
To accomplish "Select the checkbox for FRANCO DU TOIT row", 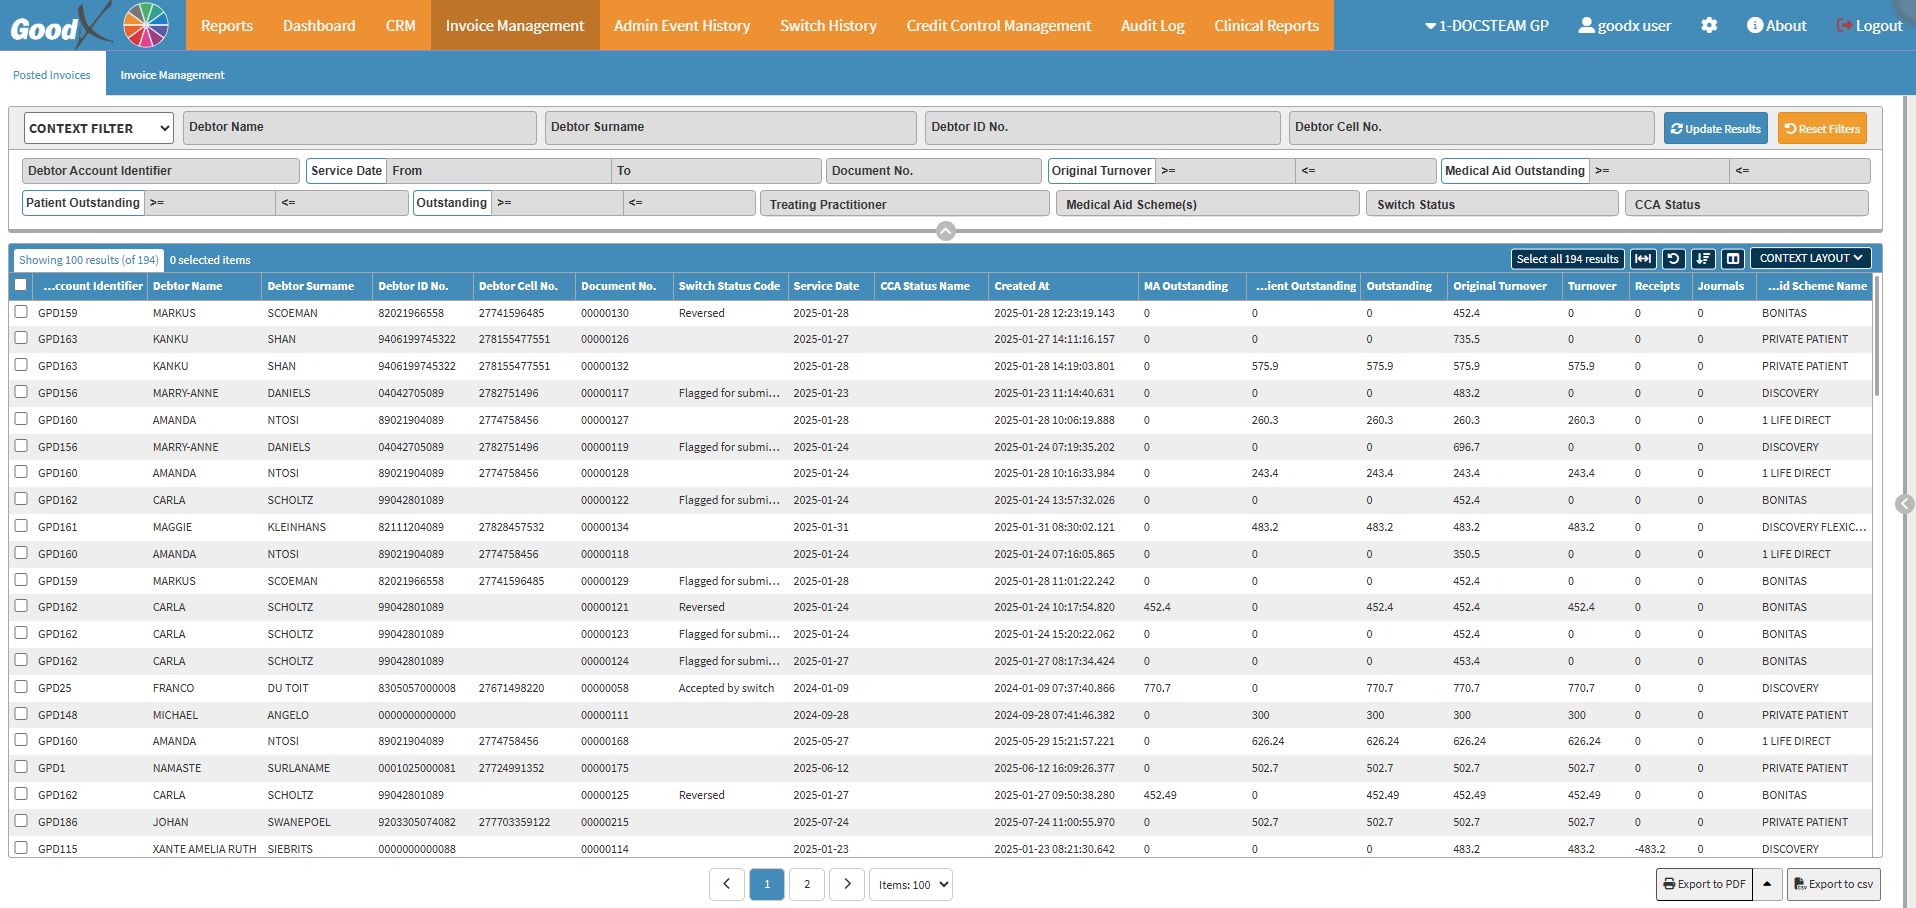I will [x=21, y=687].
